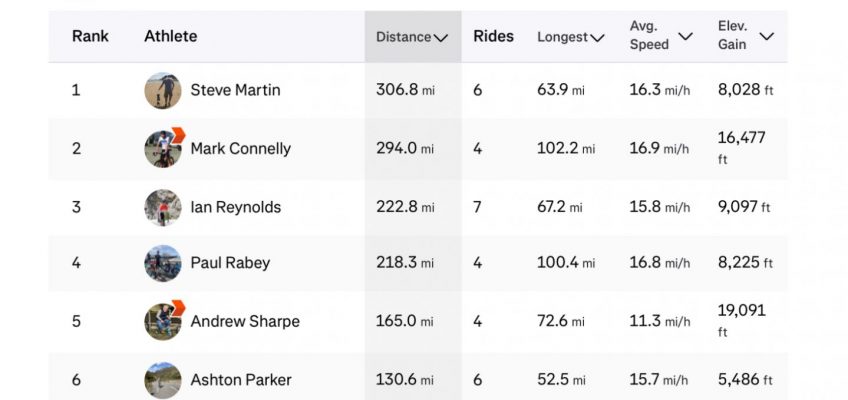Click Andrew Sharpe's profile avatar

click(x=162, y=322)
